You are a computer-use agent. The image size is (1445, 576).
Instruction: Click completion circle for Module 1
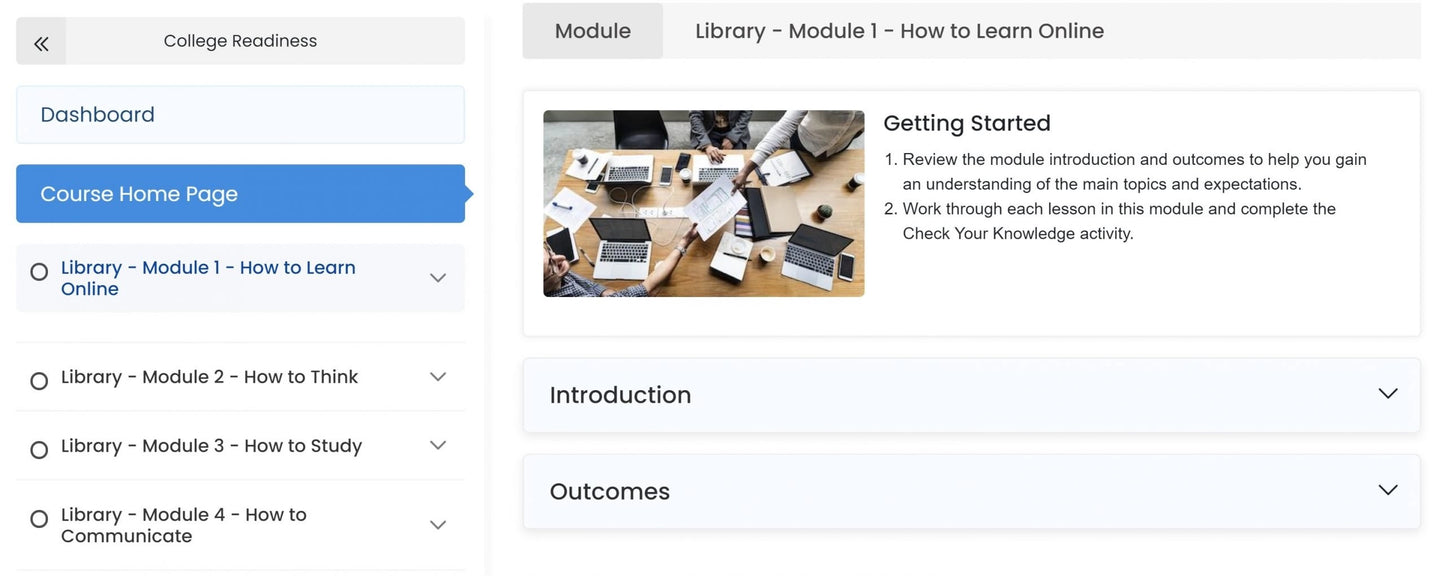[x=39, y=272]
